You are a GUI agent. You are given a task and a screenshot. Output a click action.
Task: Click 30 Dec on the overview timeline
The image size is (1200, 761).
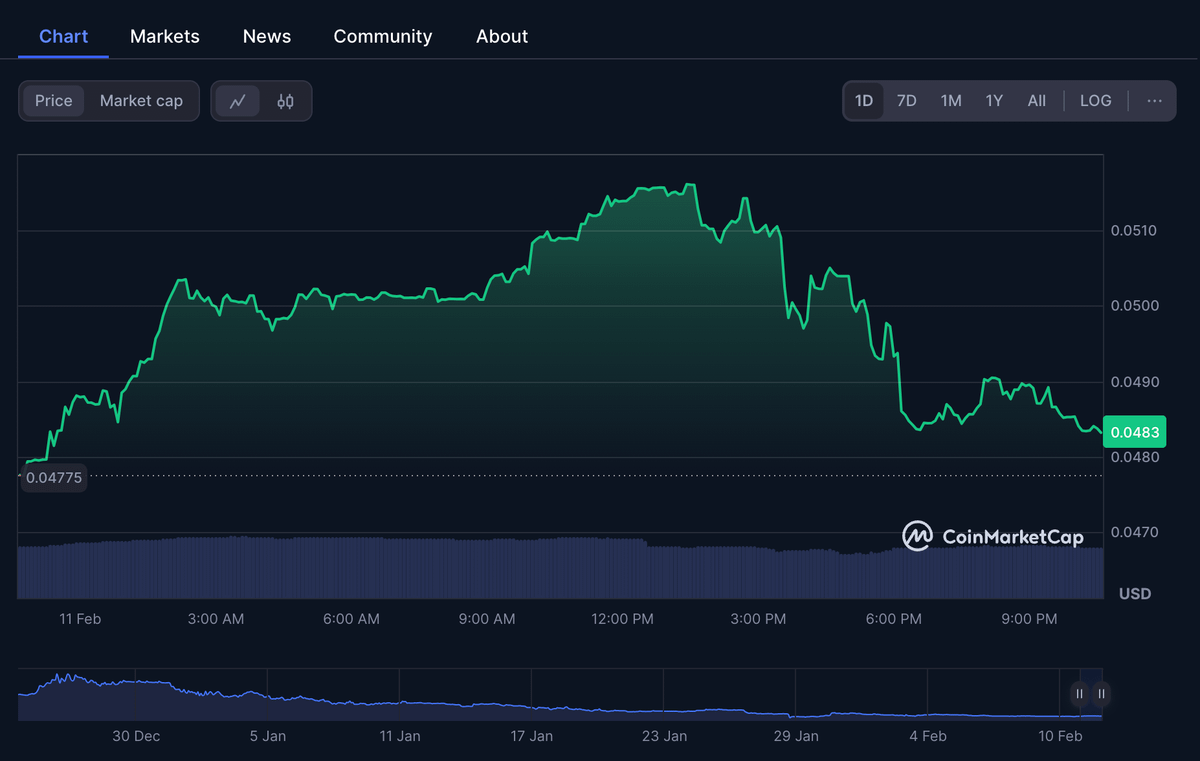[x=136, y=736]
